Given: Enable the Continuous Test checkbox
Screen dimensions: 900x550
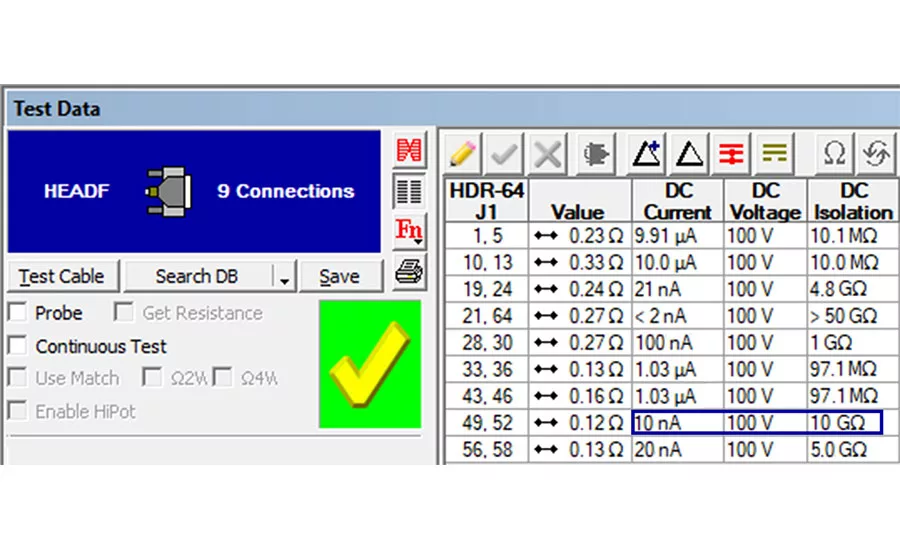Looking at the screenshot, I should (18, 346).
